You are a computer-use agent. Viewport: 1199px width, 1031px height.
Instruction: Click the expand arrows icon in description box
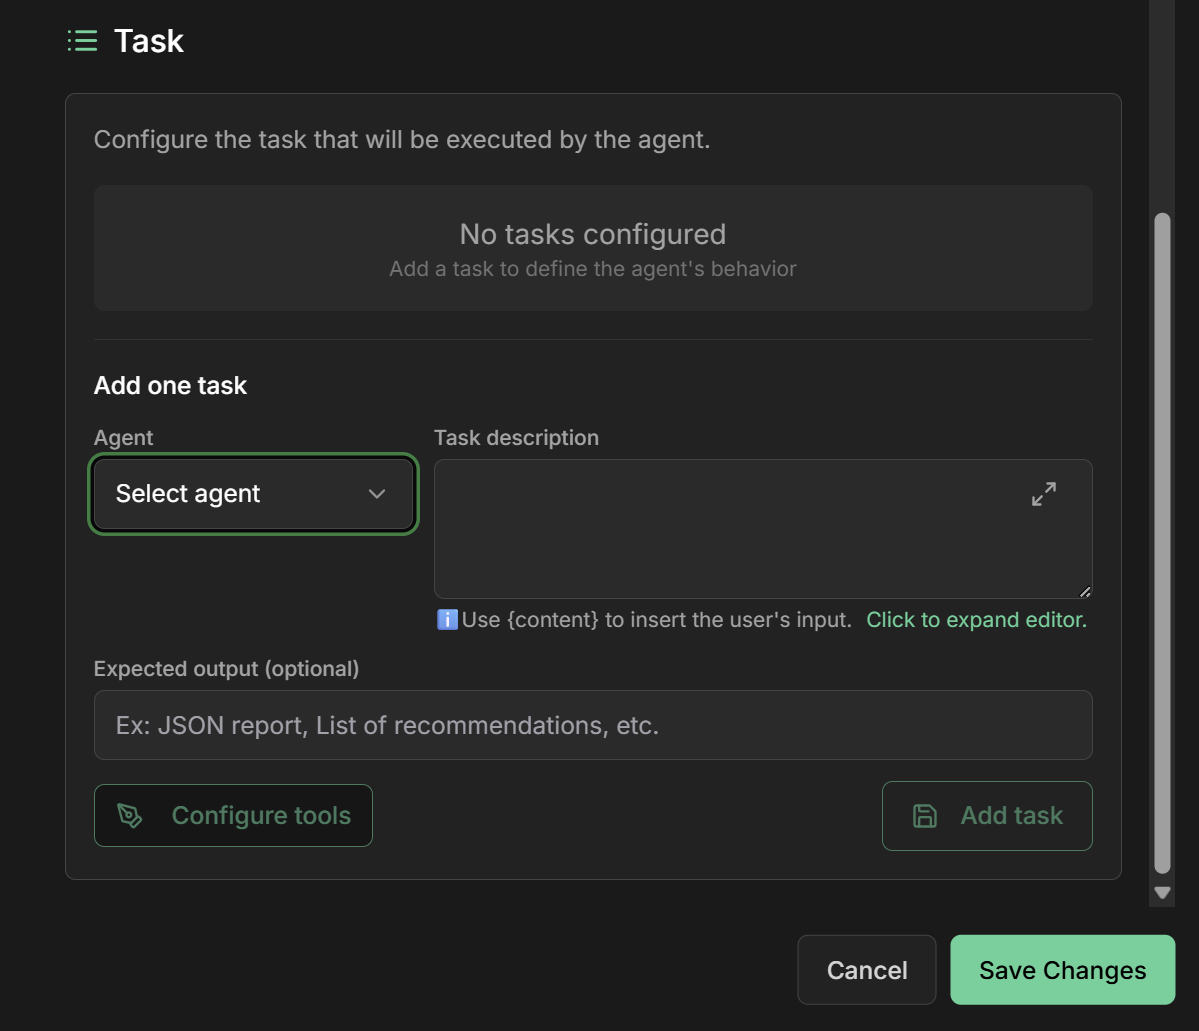coord(1043,493)
